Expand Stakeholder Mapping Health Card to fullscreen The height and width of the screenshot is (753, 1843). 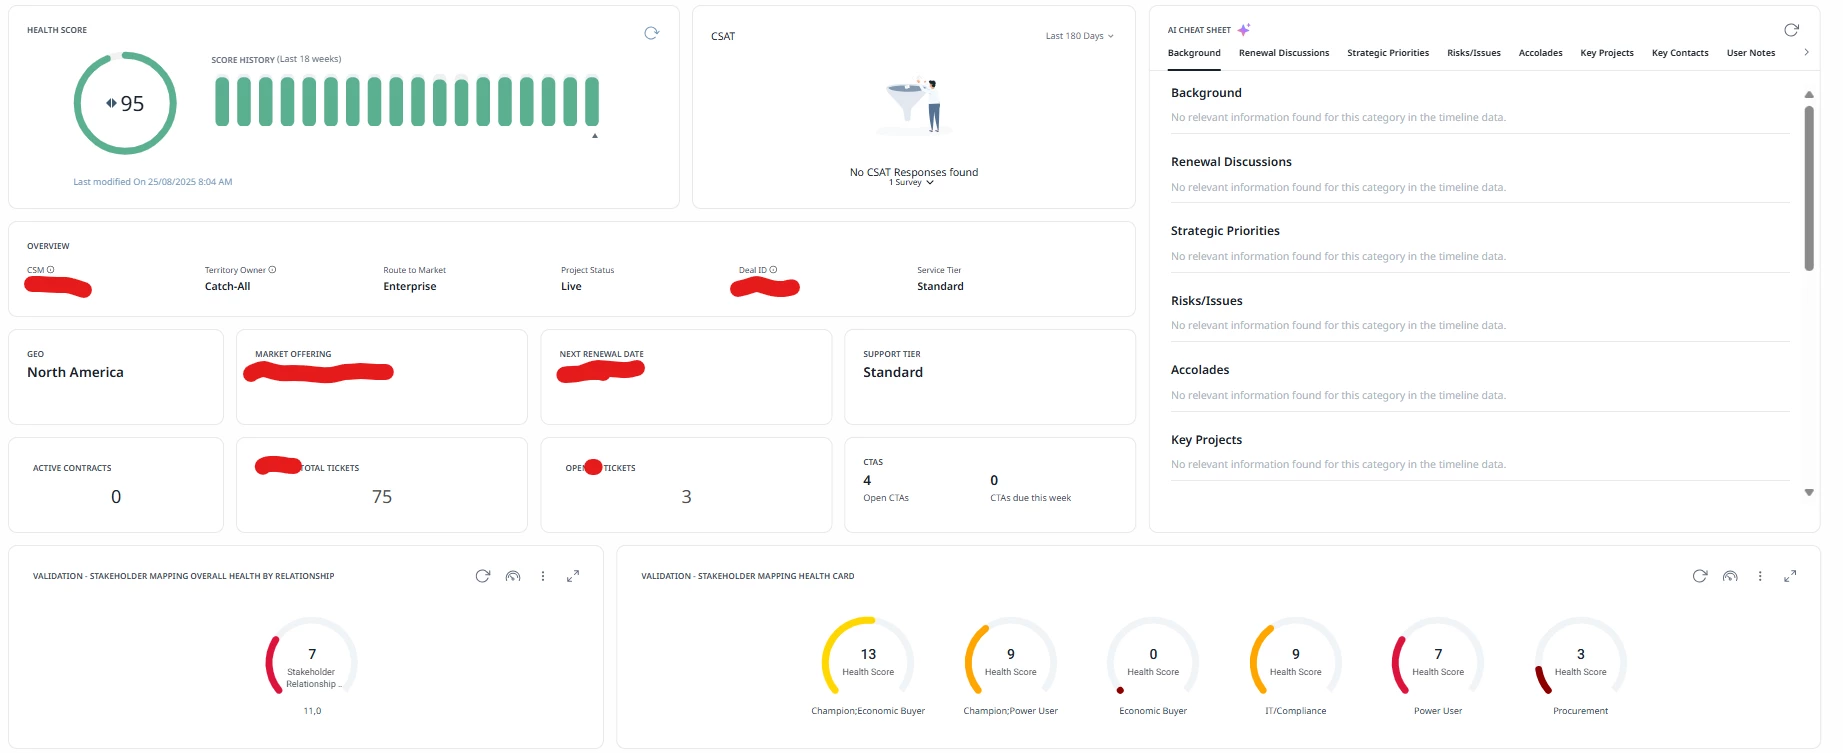(x=1790, y=576)
